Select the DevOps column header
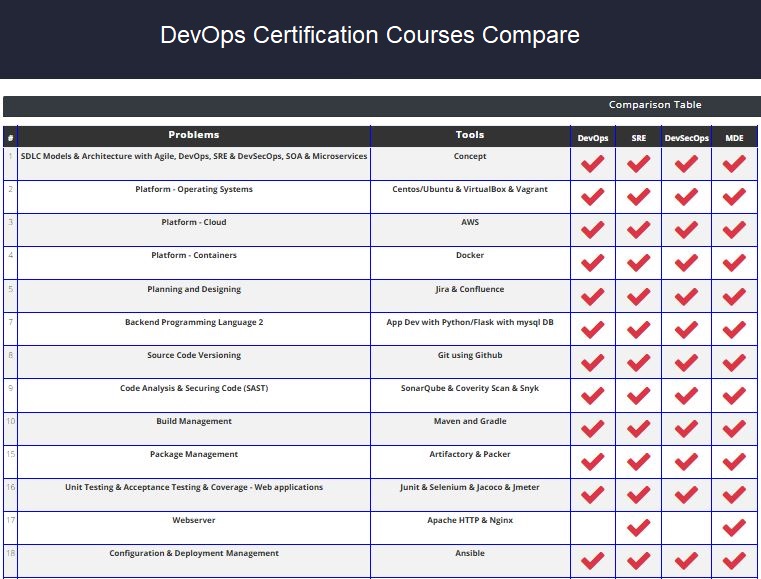Image resolution: width=761 pixels, height=579 pixels. pyautogui.click(x=593, y=138)
